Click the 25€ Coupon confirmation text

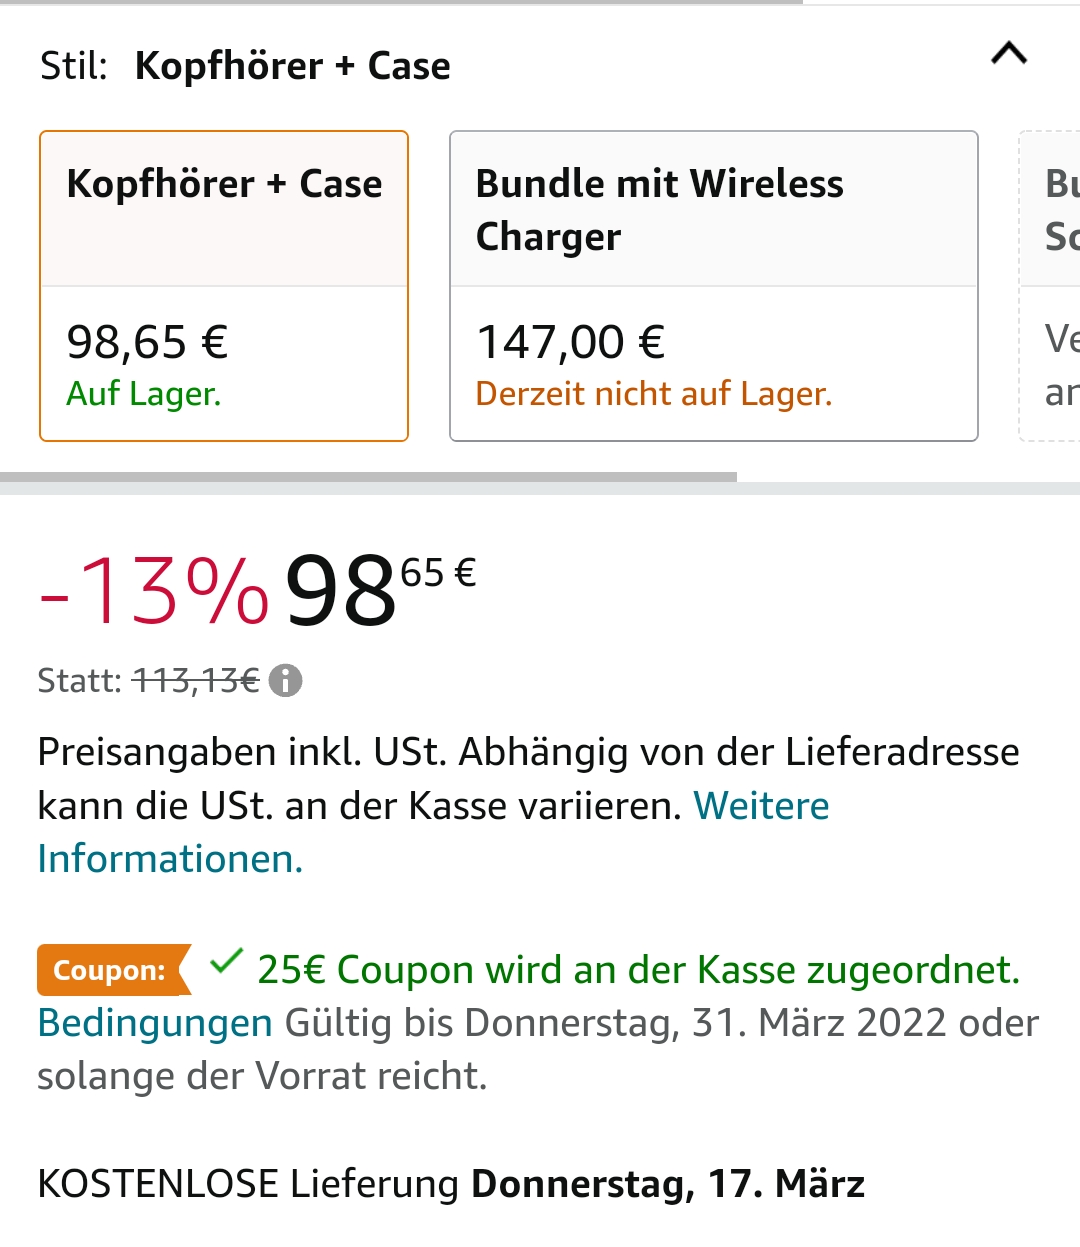(x=638, y=970)
